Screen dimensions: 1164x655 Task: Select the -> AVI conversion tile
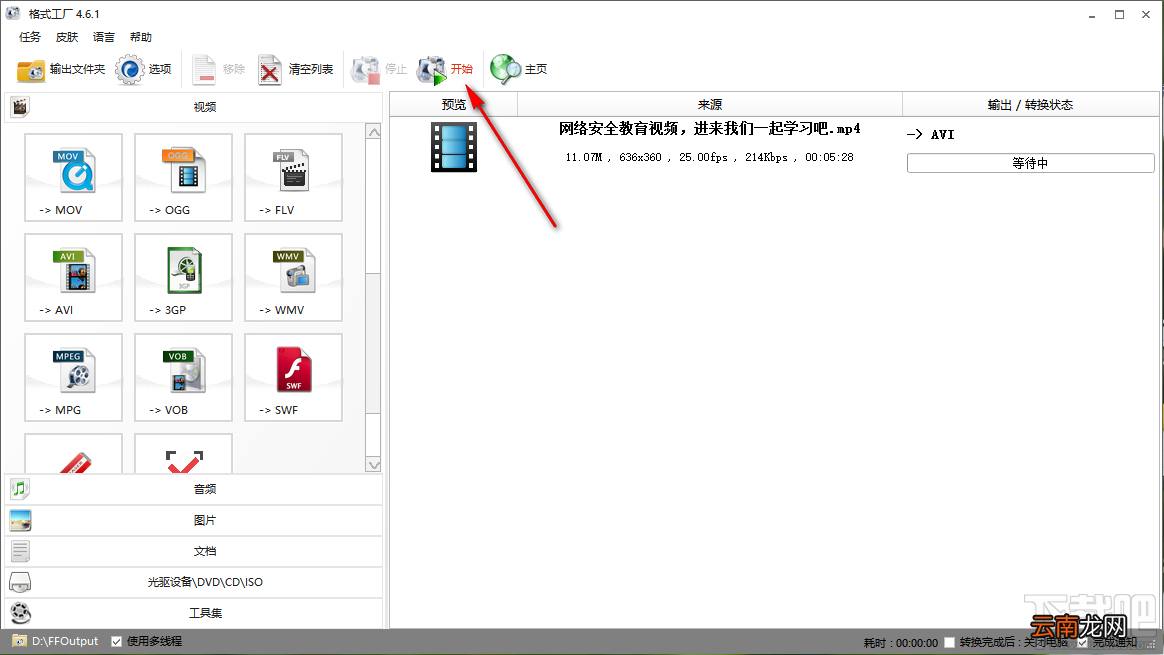tap(73, 277)
